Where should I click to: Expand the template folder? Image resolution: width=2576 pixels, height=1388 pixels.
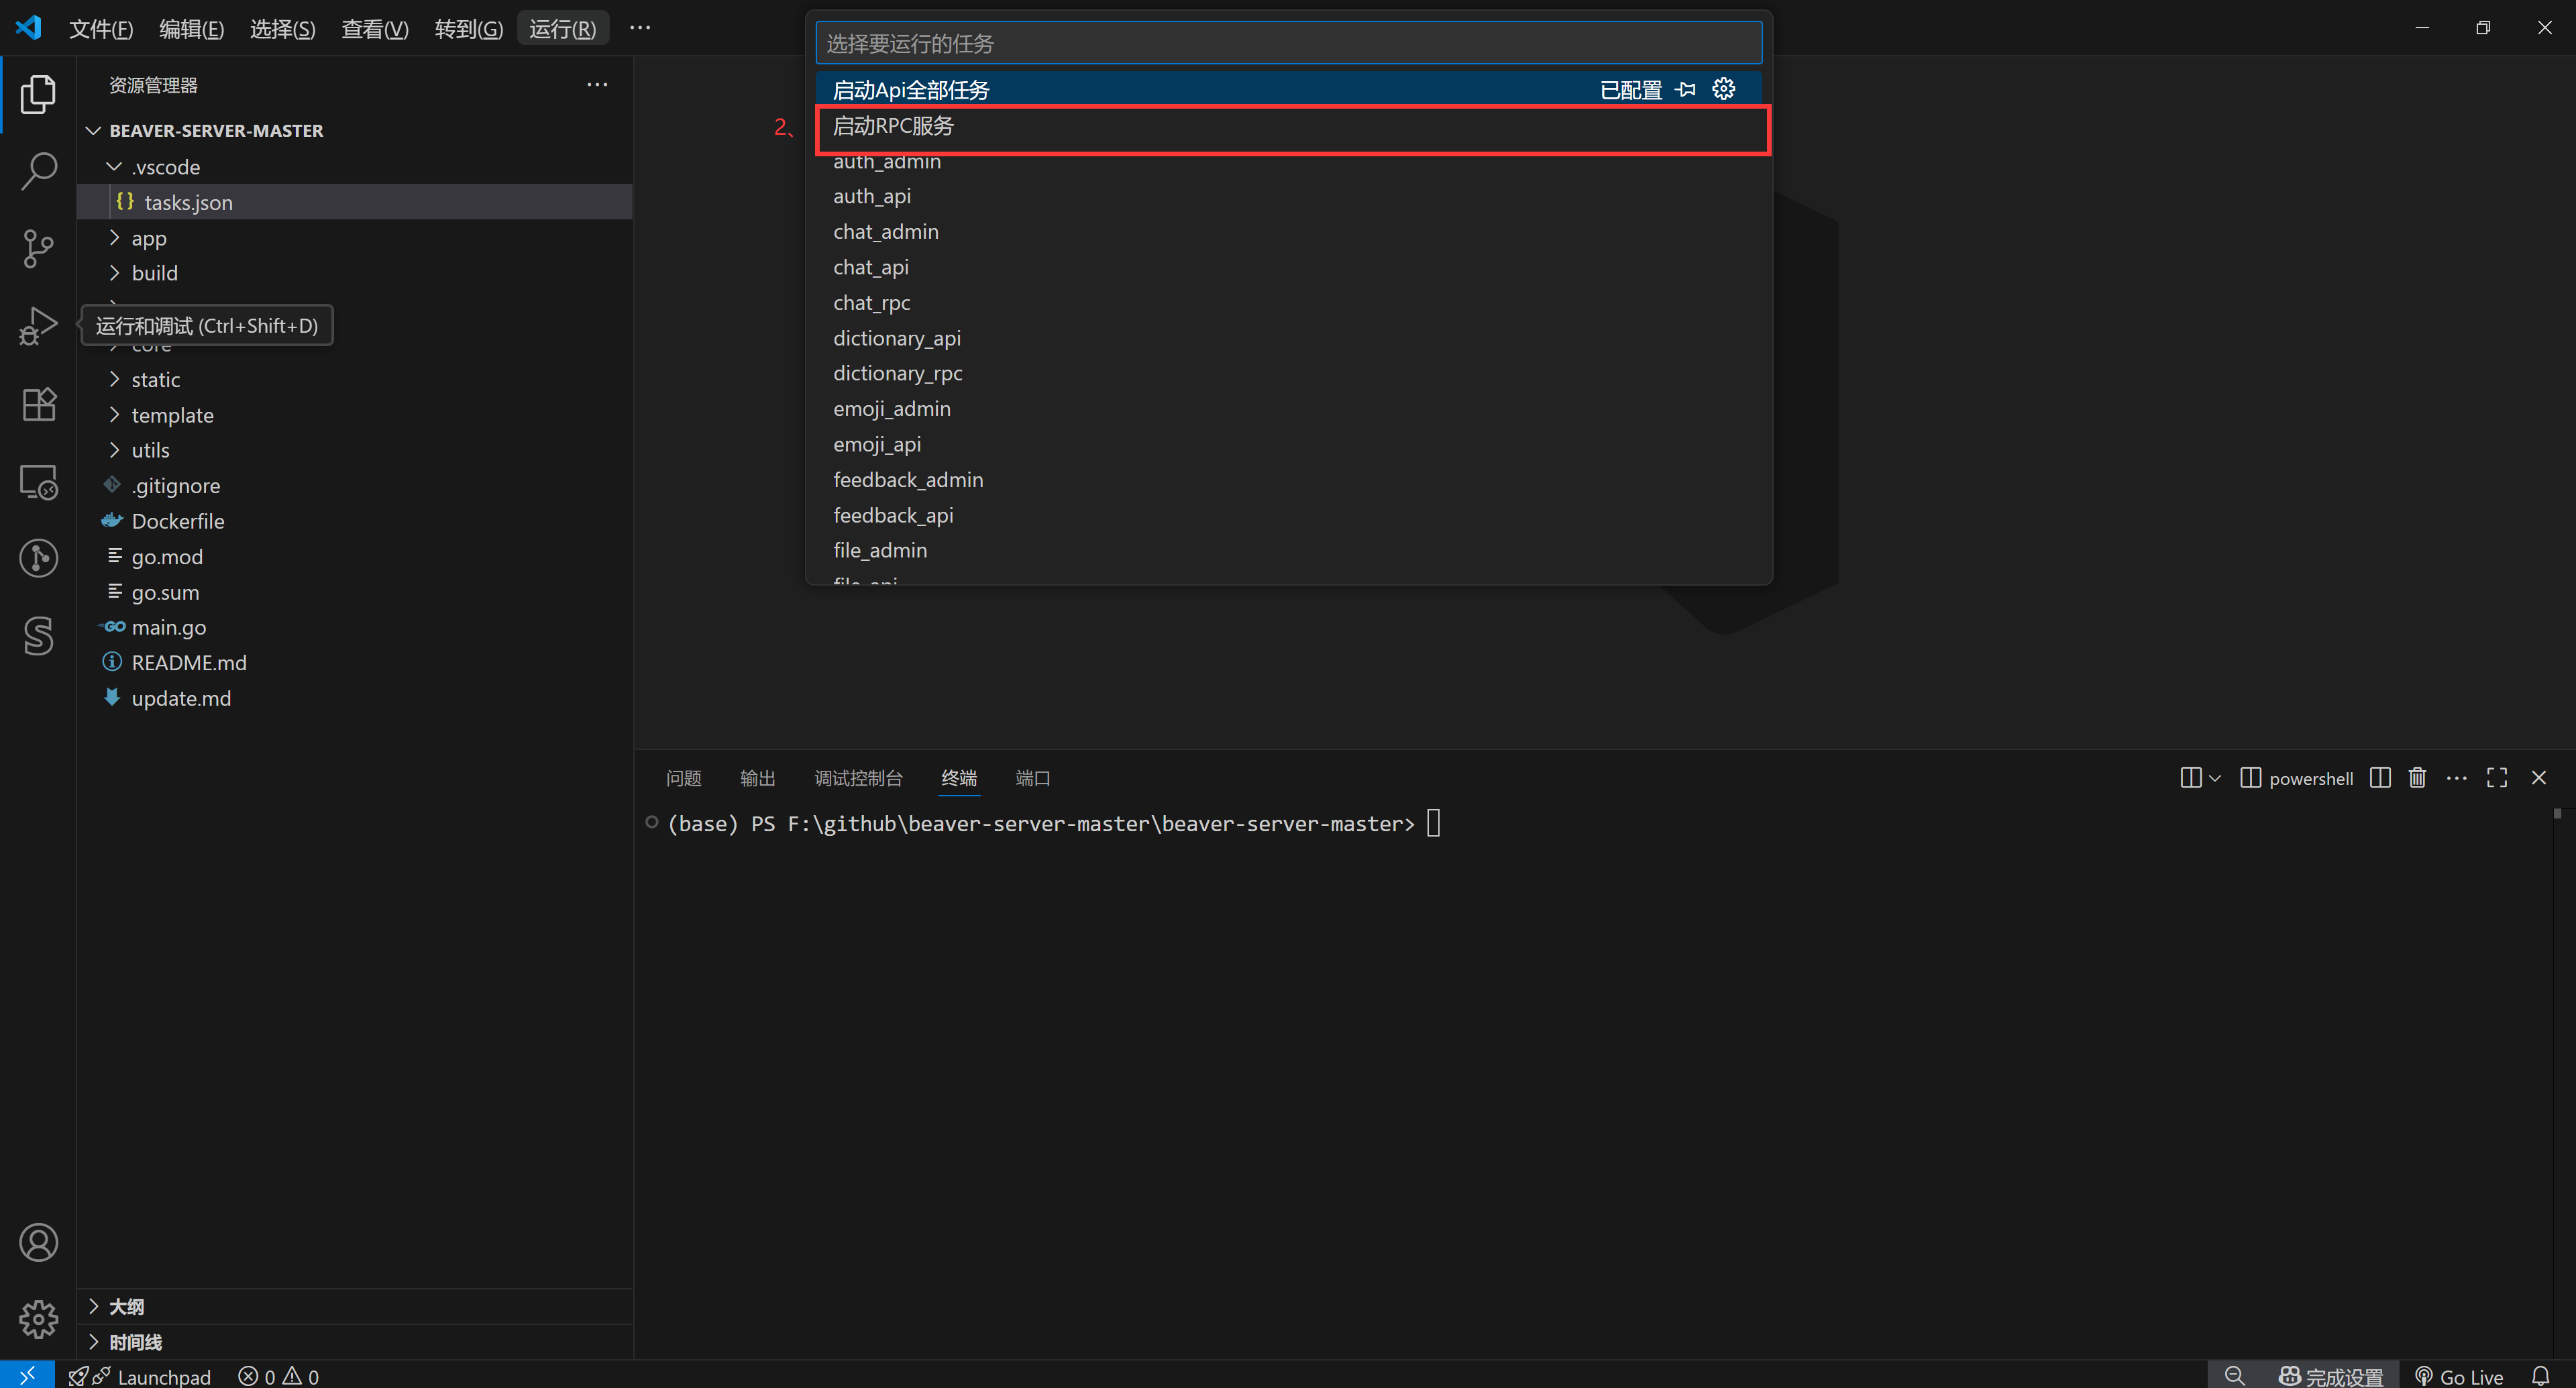coord(114,415)
